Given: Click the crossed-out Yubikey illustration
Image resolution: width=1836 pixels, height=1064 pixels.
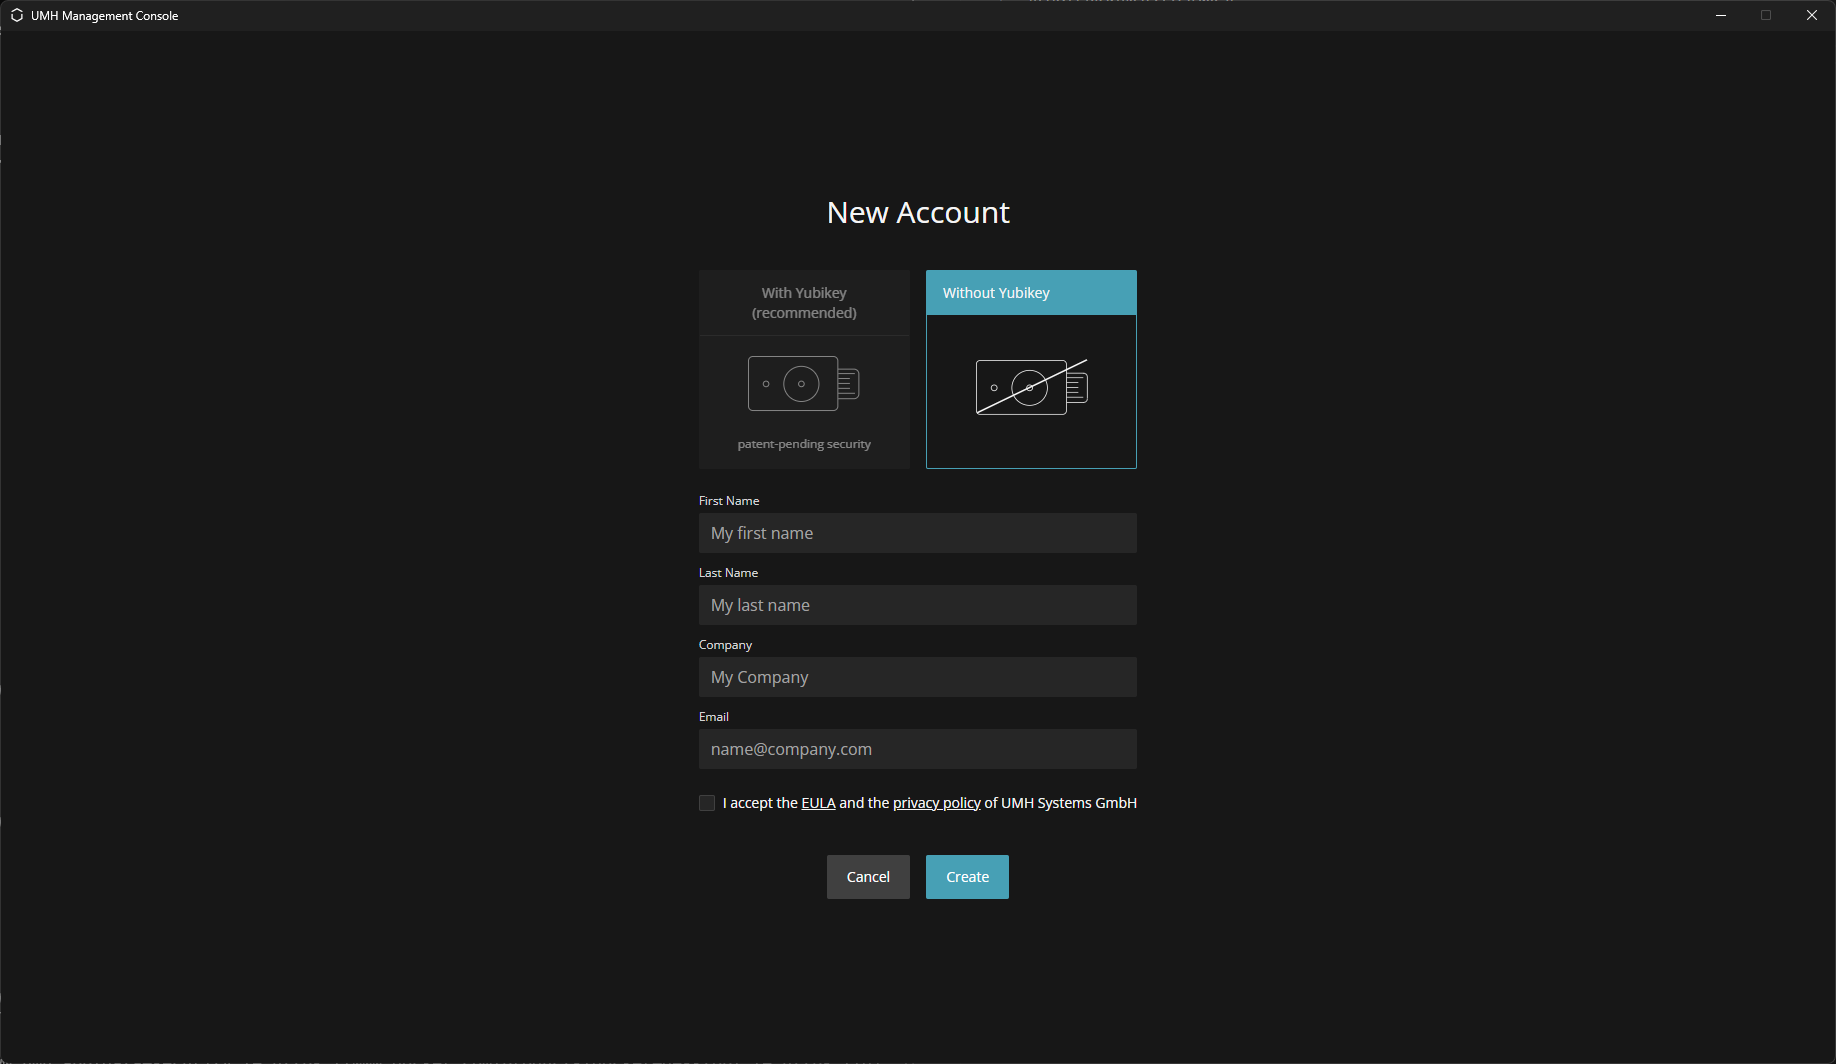Looking at the screenshot, I should [1031, 387].
